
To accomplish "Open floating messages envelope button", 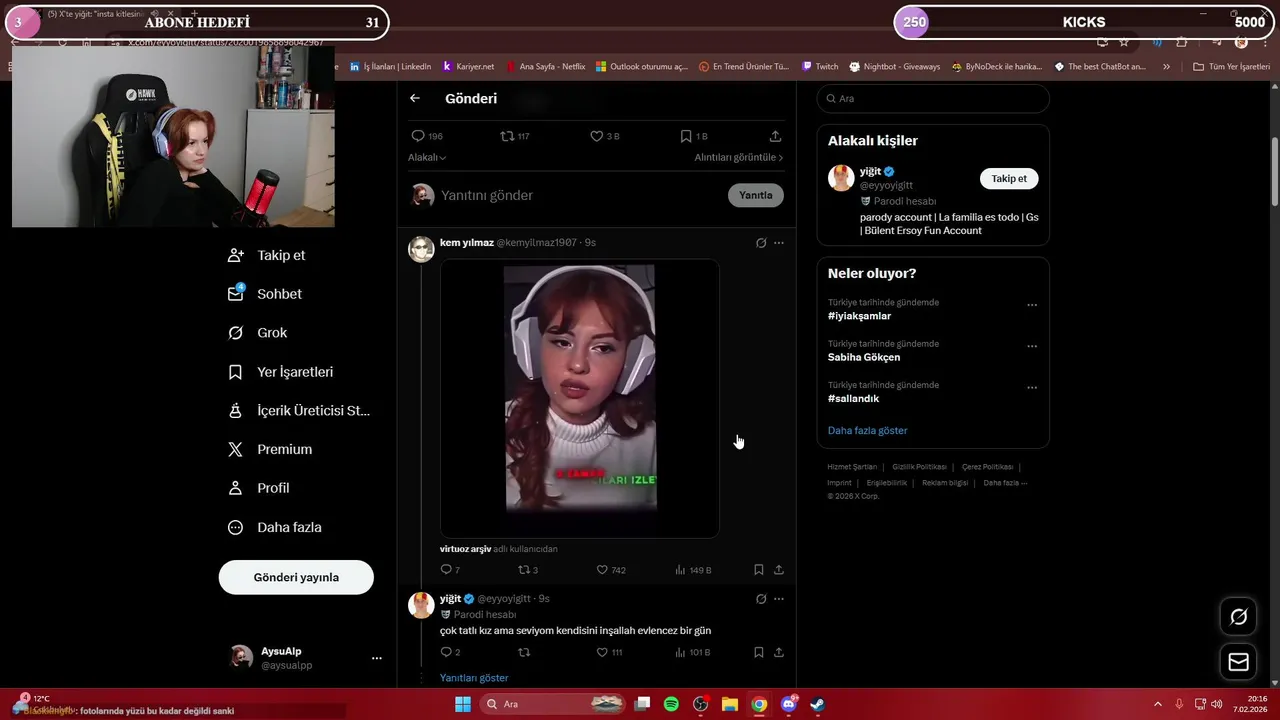I will pos(1238,662).
